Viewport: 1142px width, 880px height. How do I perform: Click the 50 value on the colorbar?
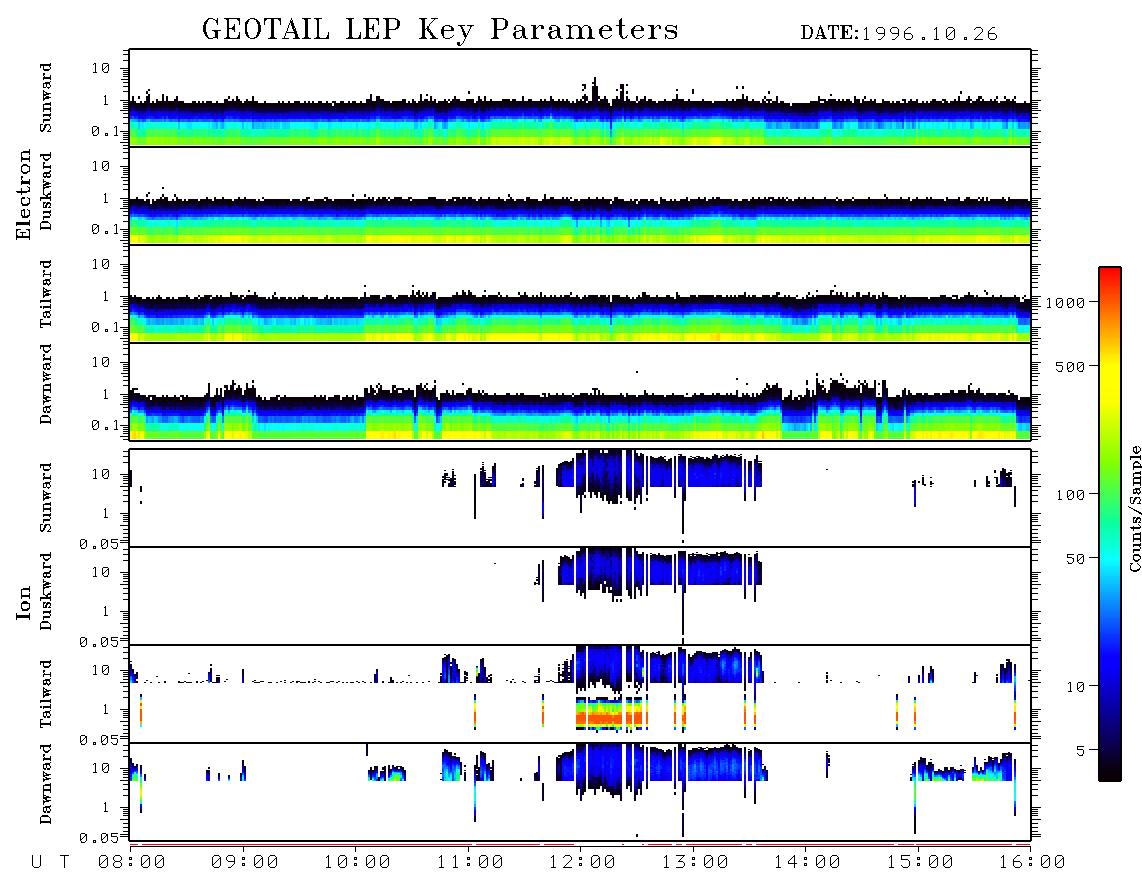pyautogui.click(x=1075, y=559)
